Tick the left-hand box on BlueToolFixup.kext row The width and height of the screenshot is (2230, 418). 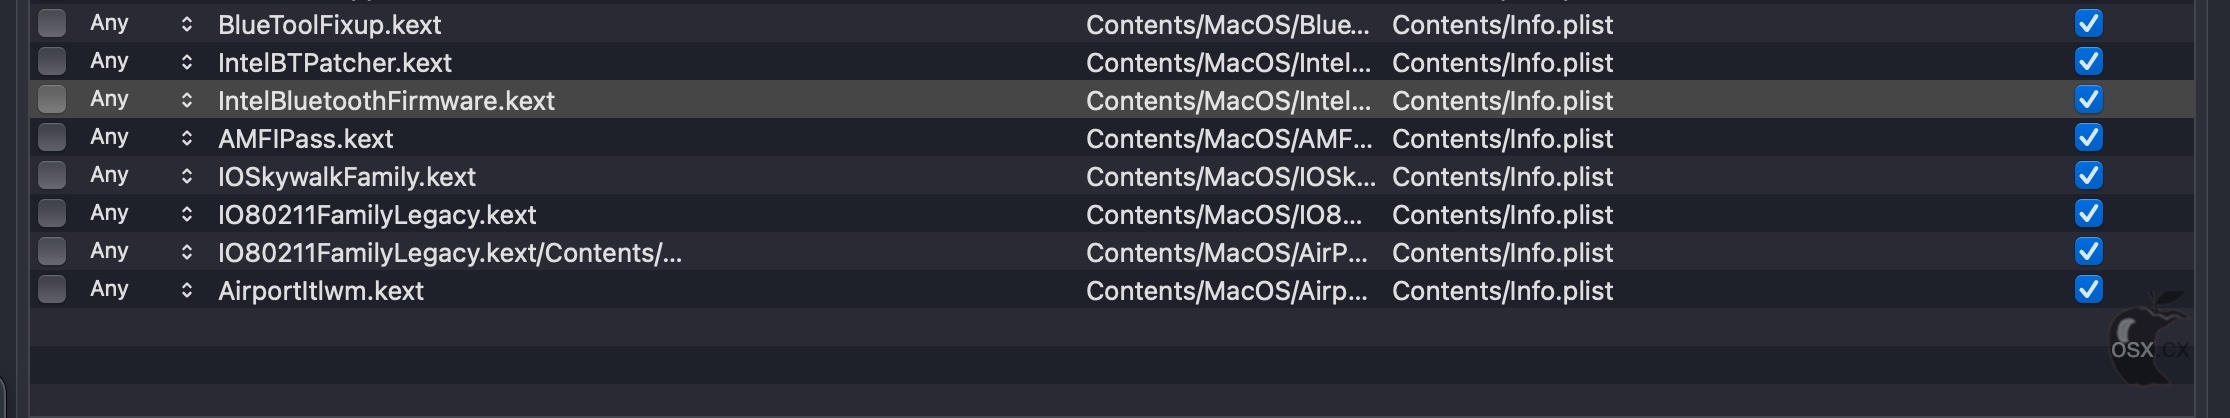click(x=52, y=23)
